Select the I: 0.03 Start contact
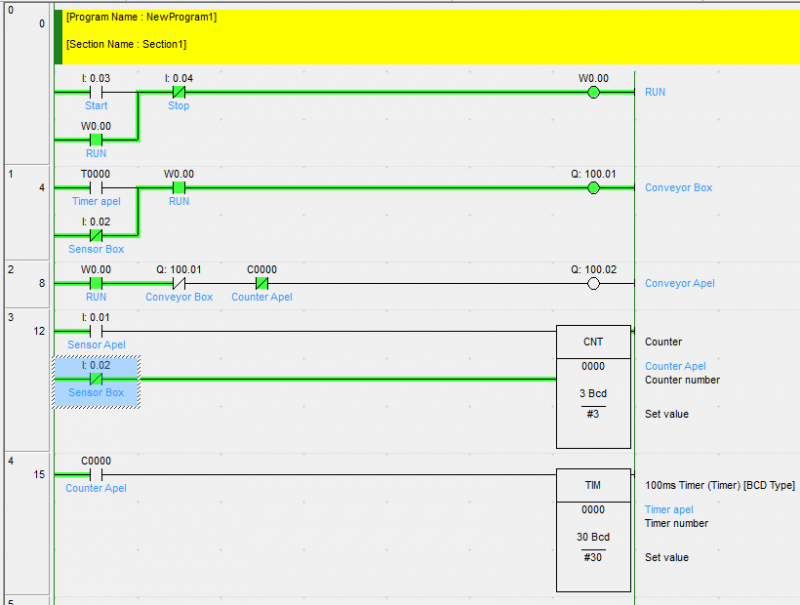Screen dimensions: 800x605 (x=96, y=92)
